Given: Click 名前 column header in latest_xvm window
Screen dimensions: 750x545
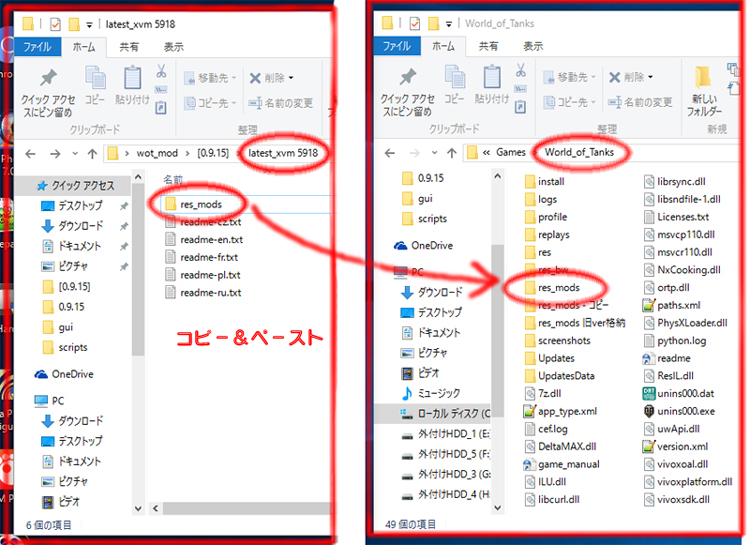Looking at the screenshot, I should point(173,180).
